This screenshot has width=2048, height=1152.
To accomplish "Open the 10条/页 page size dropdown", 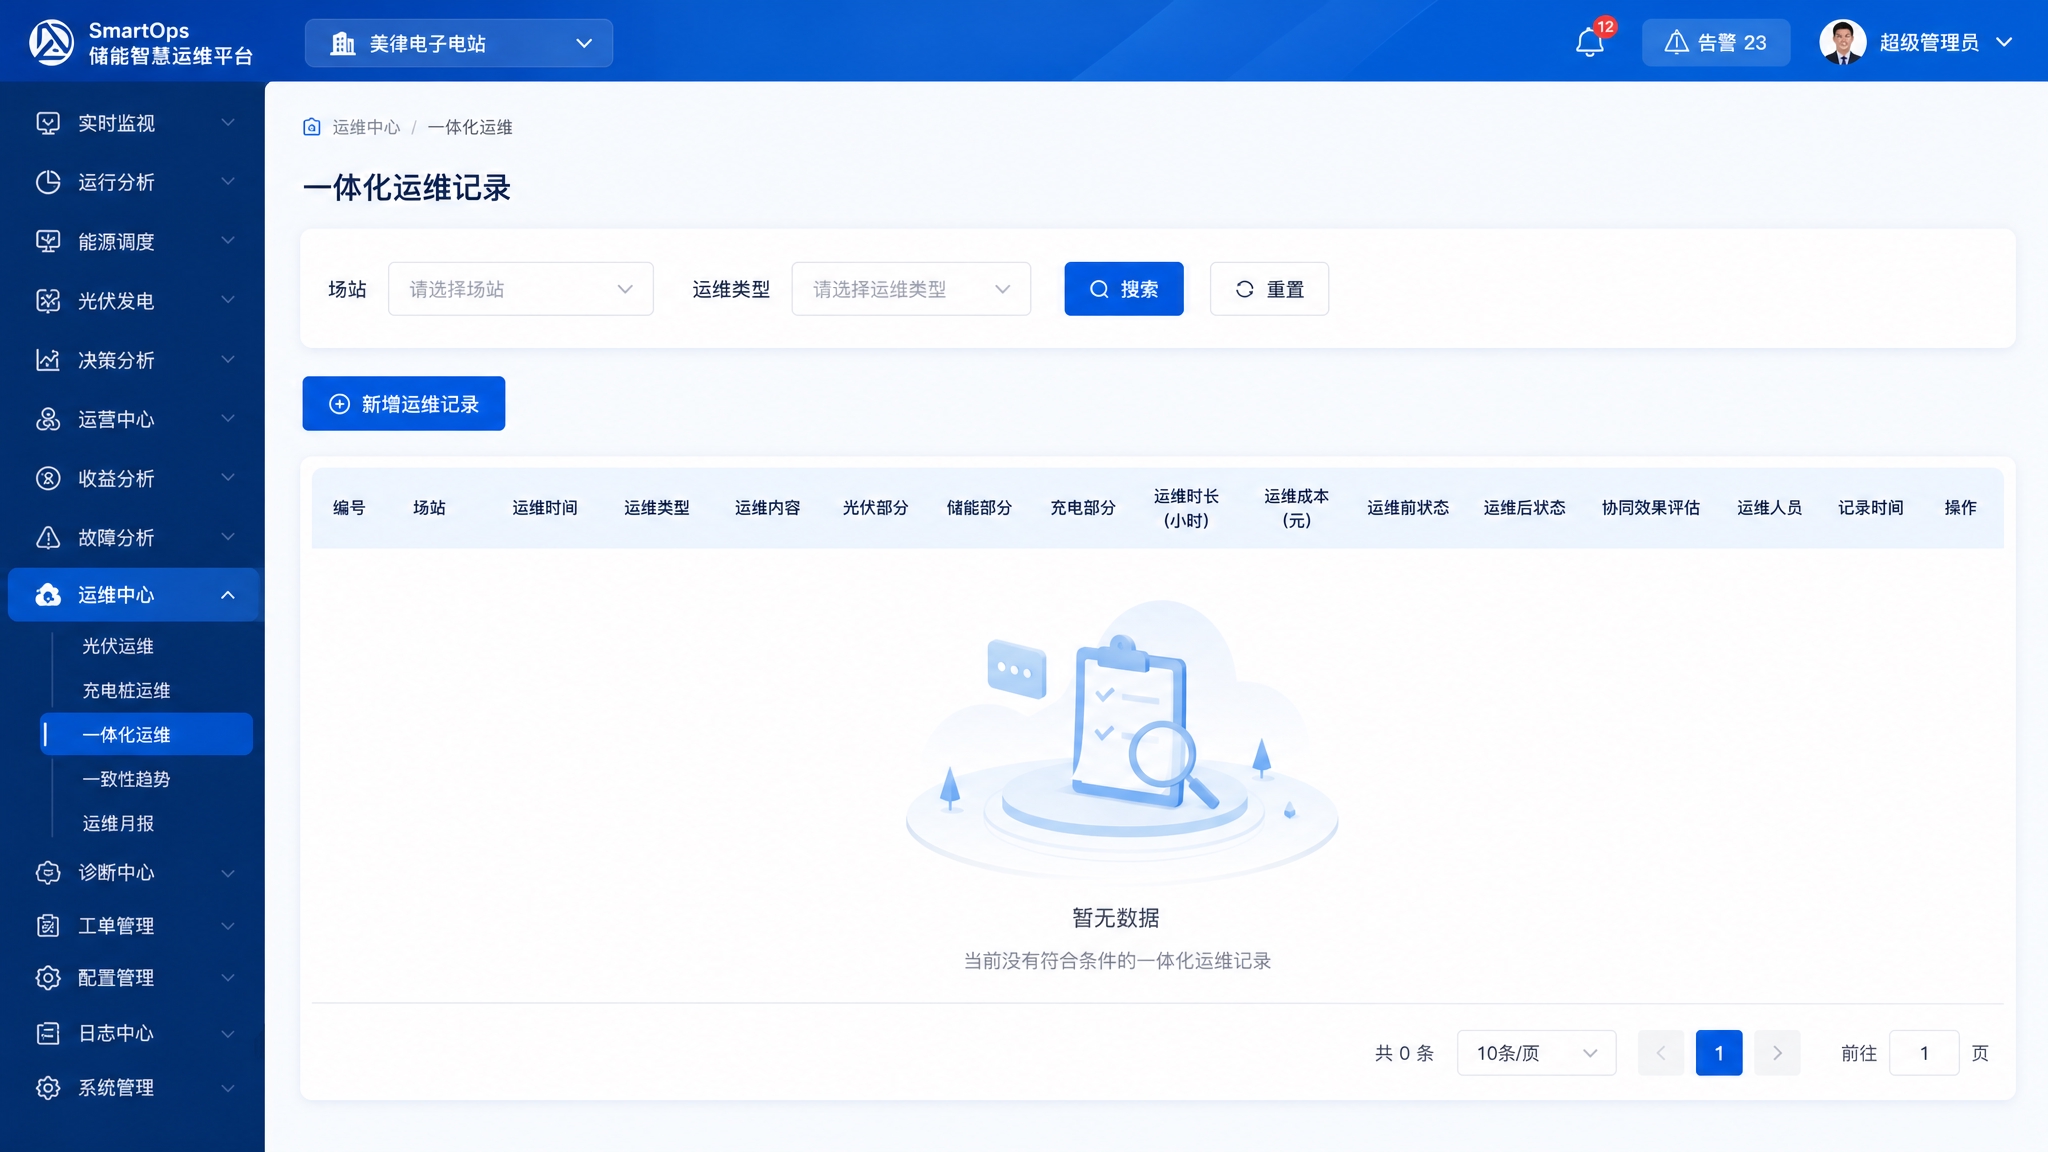I will click(x=1536, y=1053).
